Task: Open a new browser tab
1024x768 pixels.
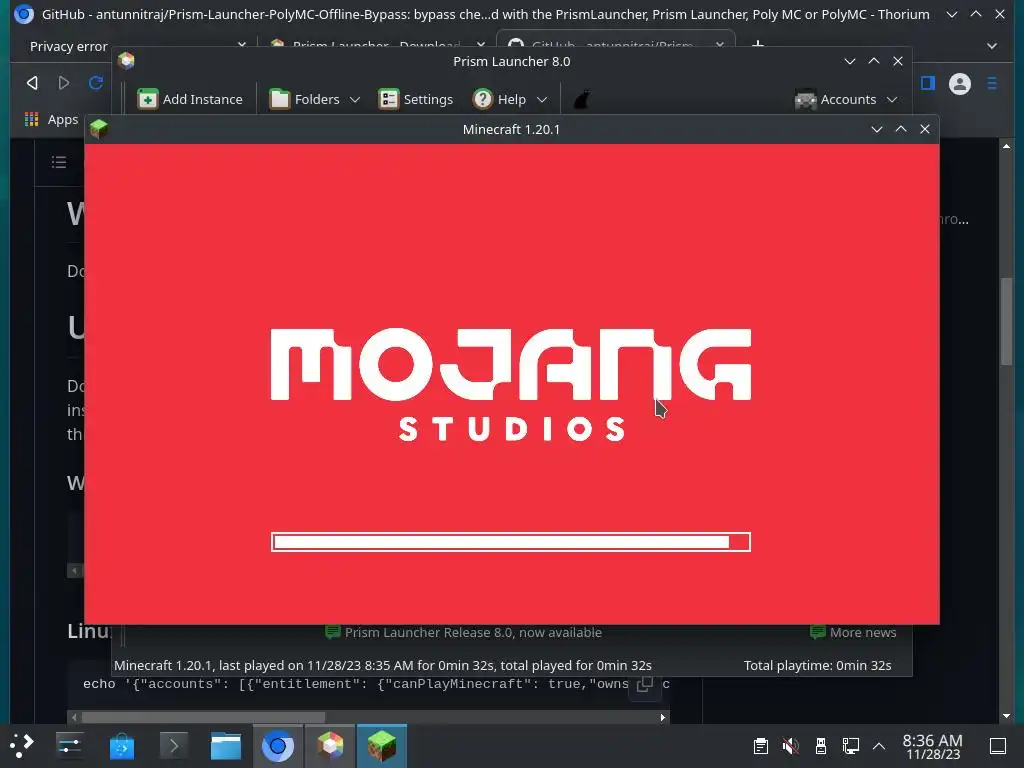Action: 758,45
